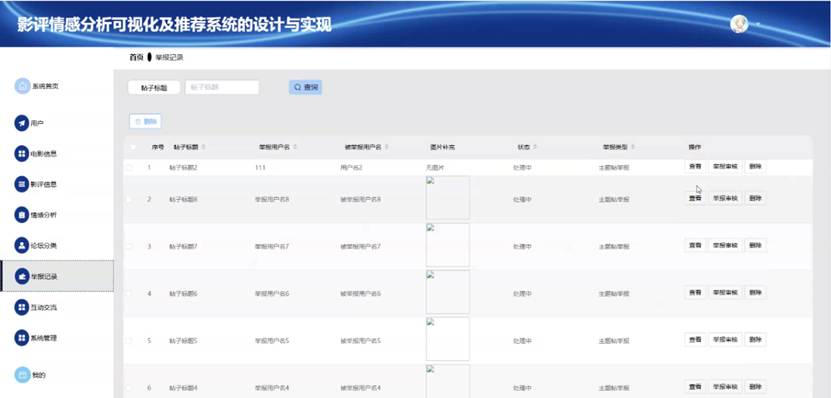The width and height of the screenshot is (831, 398).
Task: Click 删除 for row 帖子标题2
Action: coord(755,166)
